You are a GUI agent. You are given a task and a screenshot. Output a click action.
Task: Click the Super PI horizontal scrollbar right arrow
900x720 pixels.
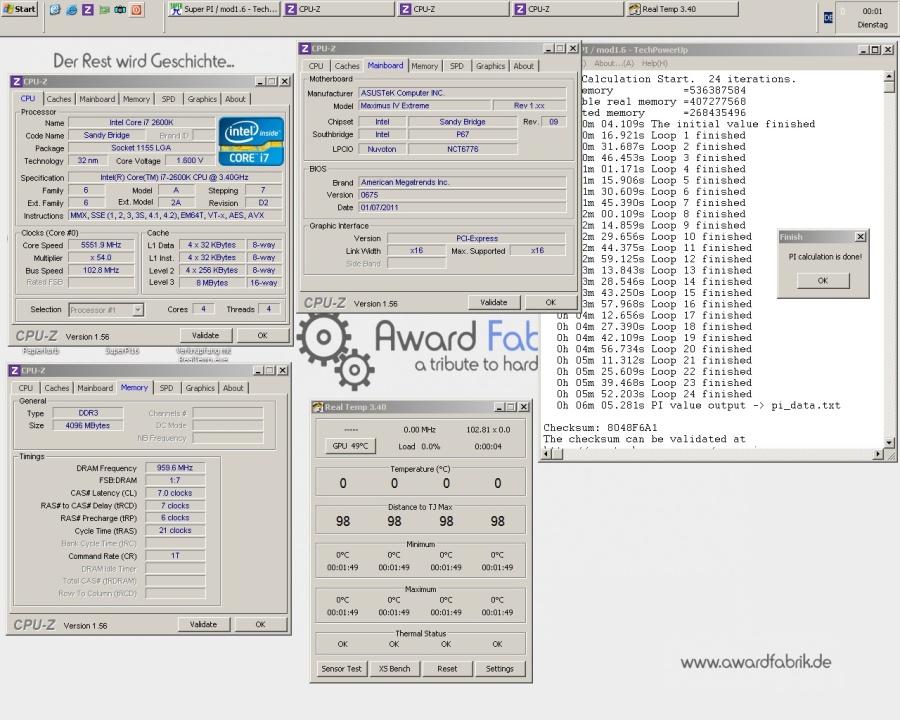[878, 454]
